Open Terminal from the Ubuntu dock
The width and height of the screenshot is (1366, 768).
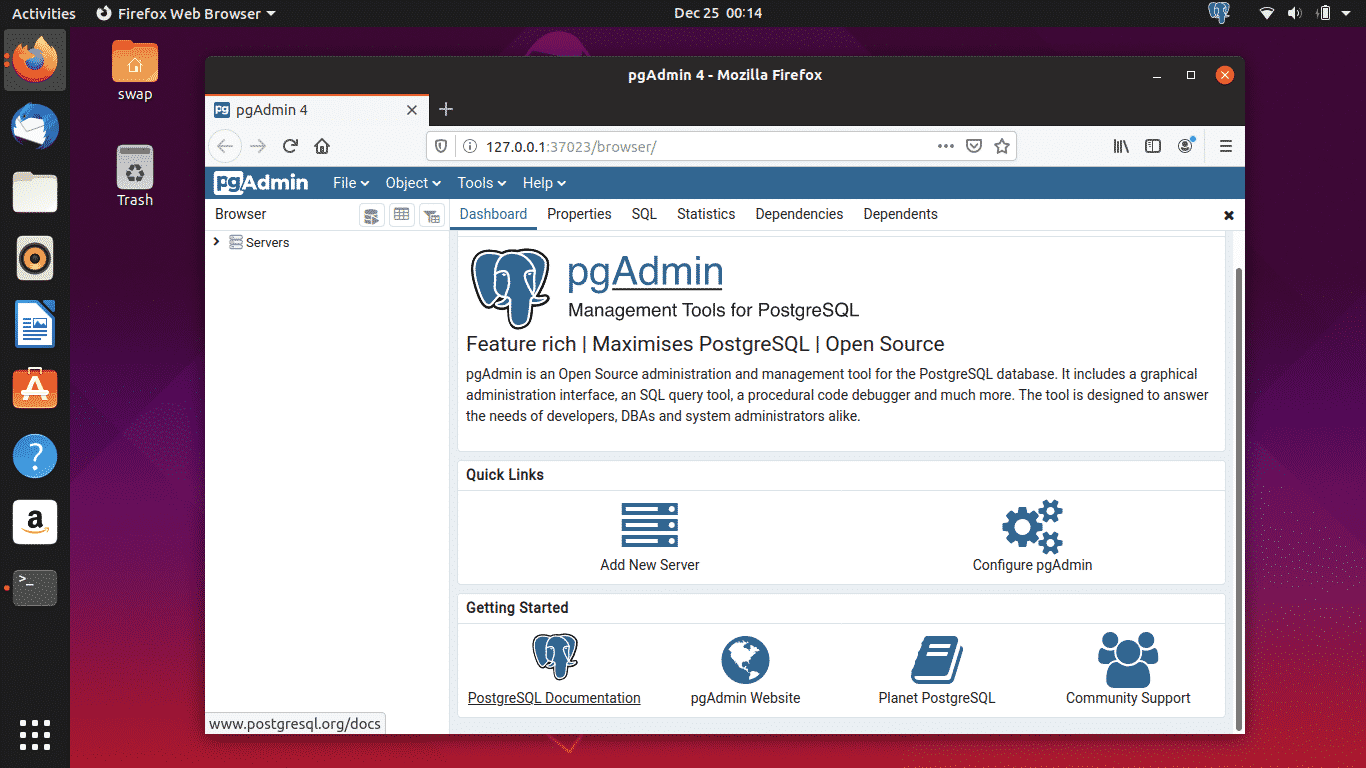click(x=35, y=587)
